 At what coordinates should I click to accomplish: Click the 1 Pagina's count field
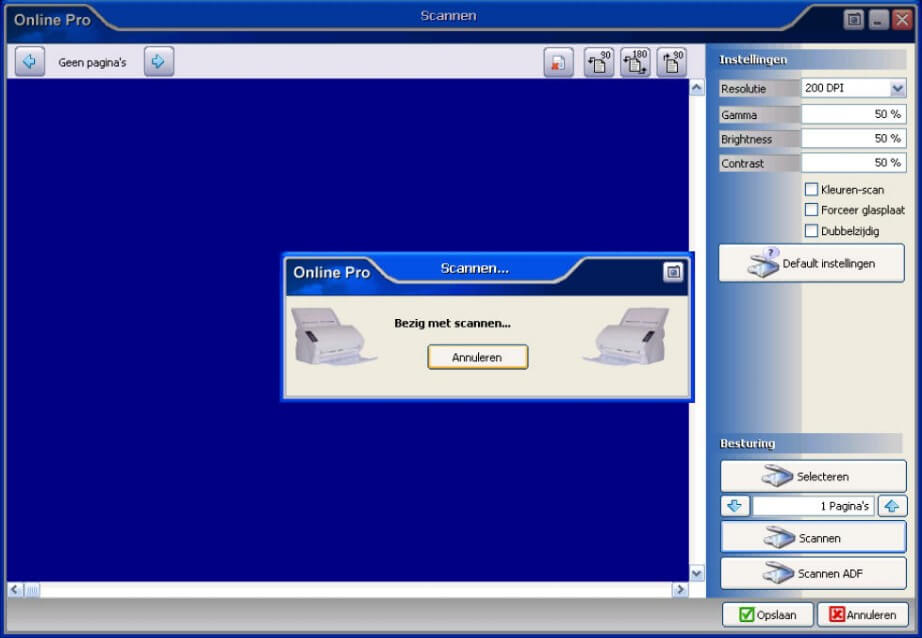(x=813, y=506)
